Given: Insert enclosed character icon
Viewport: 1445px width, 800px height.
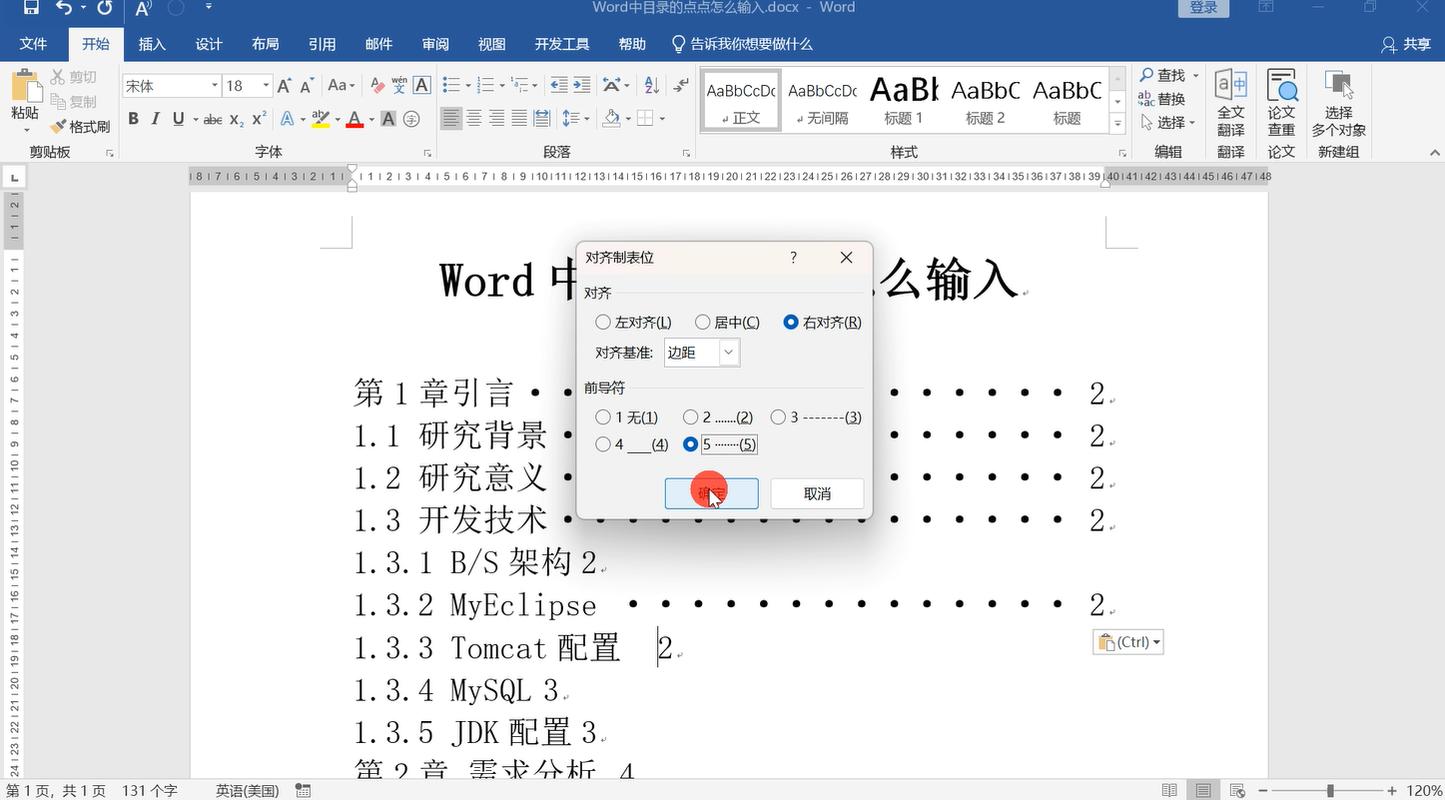Looking at the screenshot, I should point(411,119).
